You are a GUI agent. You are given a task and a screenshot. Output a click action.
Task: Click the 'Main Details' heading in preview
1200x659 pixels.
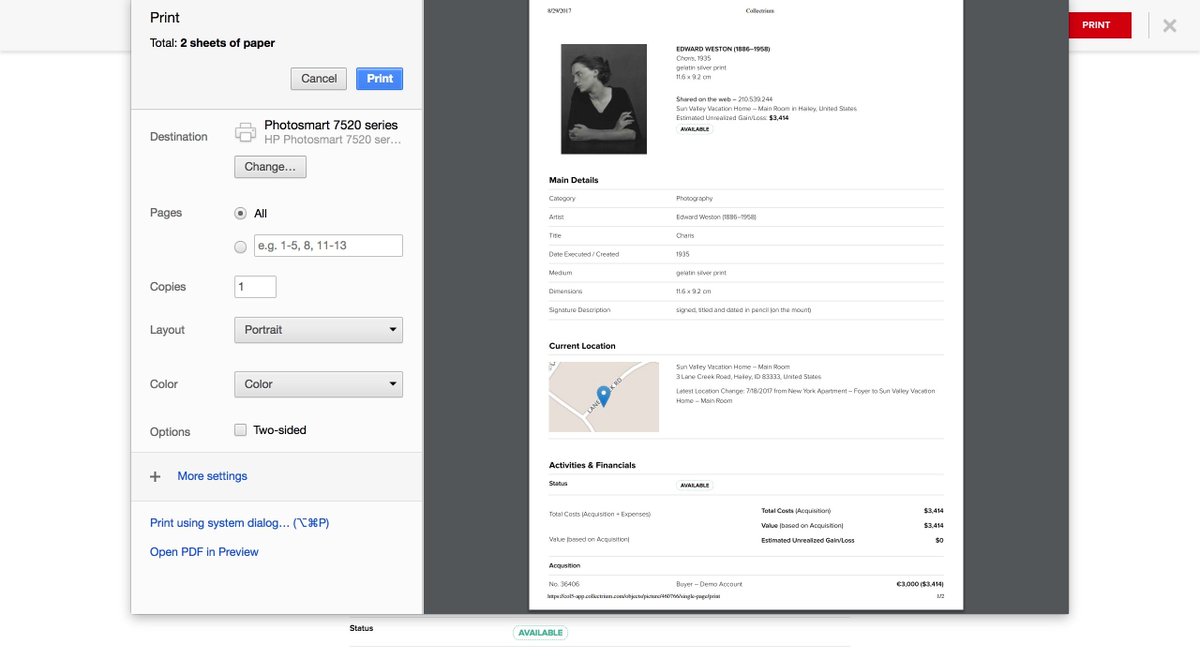(x=574, y=180)
